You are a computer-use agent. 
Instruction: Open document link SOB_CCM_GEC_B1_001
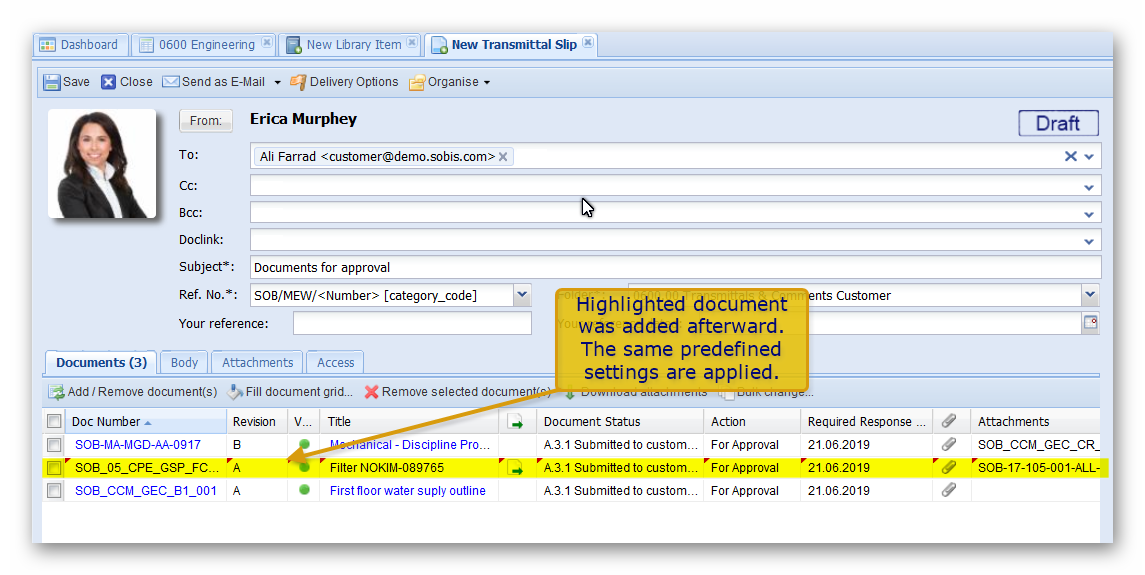[145, 491]
